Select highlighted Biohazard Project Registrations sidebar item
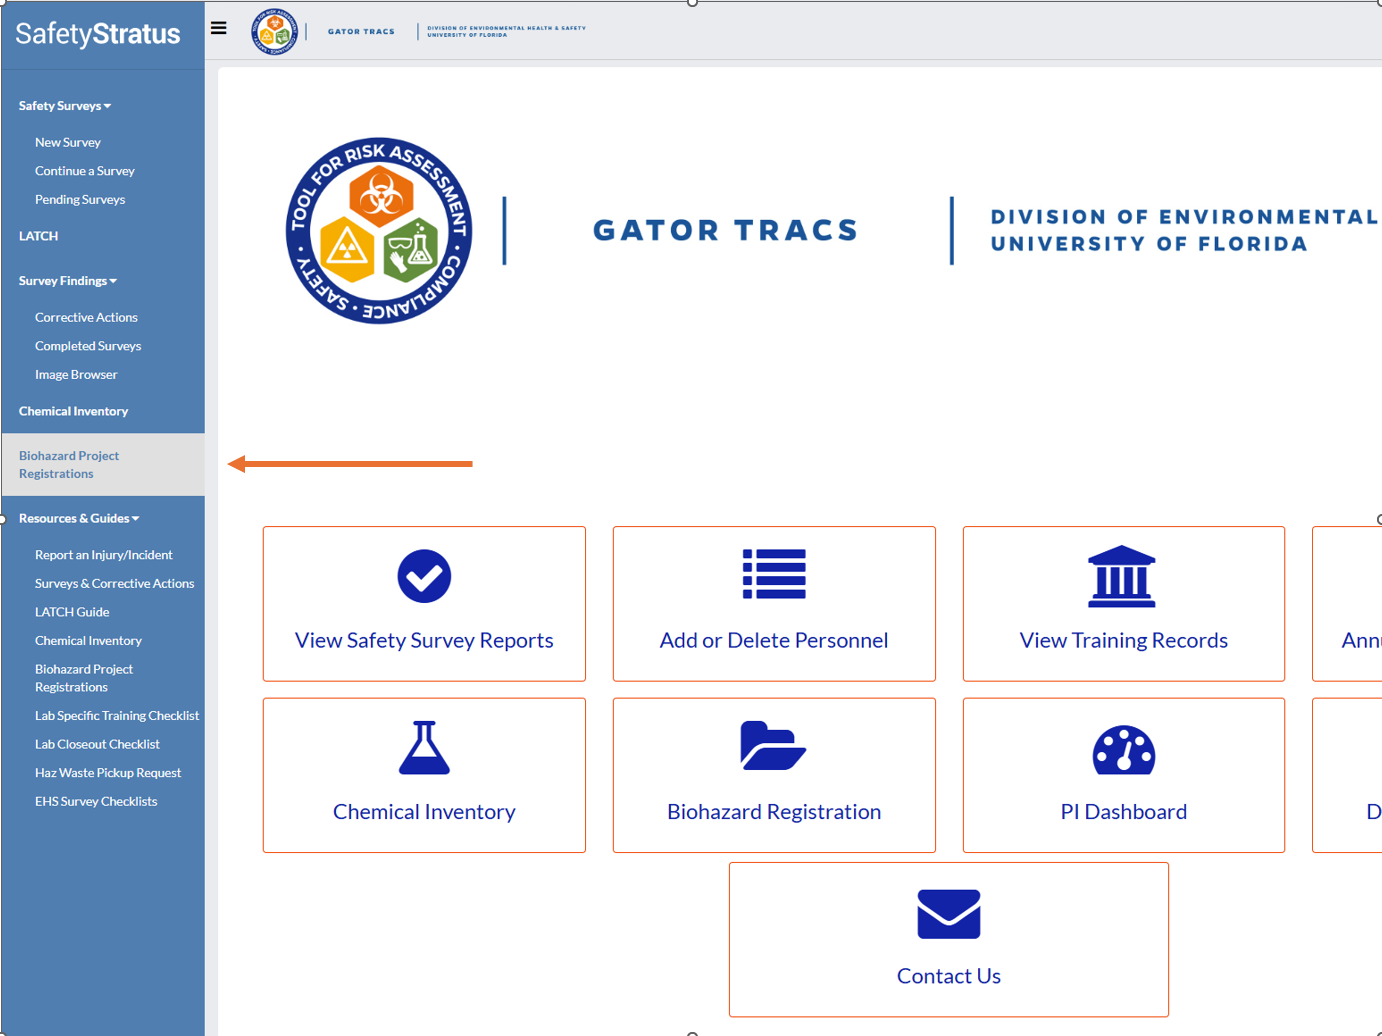1382x1036 pixels. click(x=103, y=465)
